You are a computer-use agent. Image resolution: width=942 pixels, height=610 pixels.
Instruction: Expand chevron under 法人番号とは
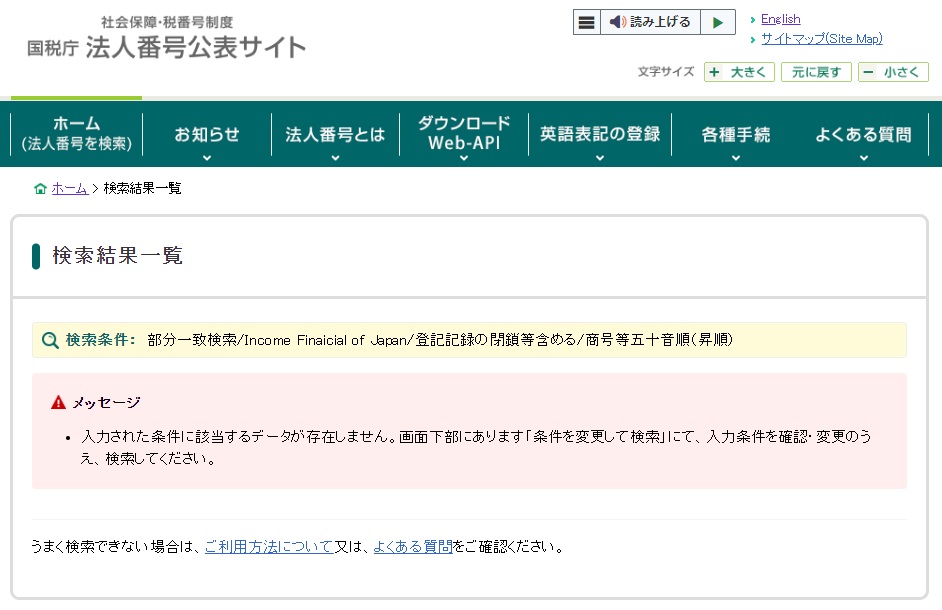335,158
